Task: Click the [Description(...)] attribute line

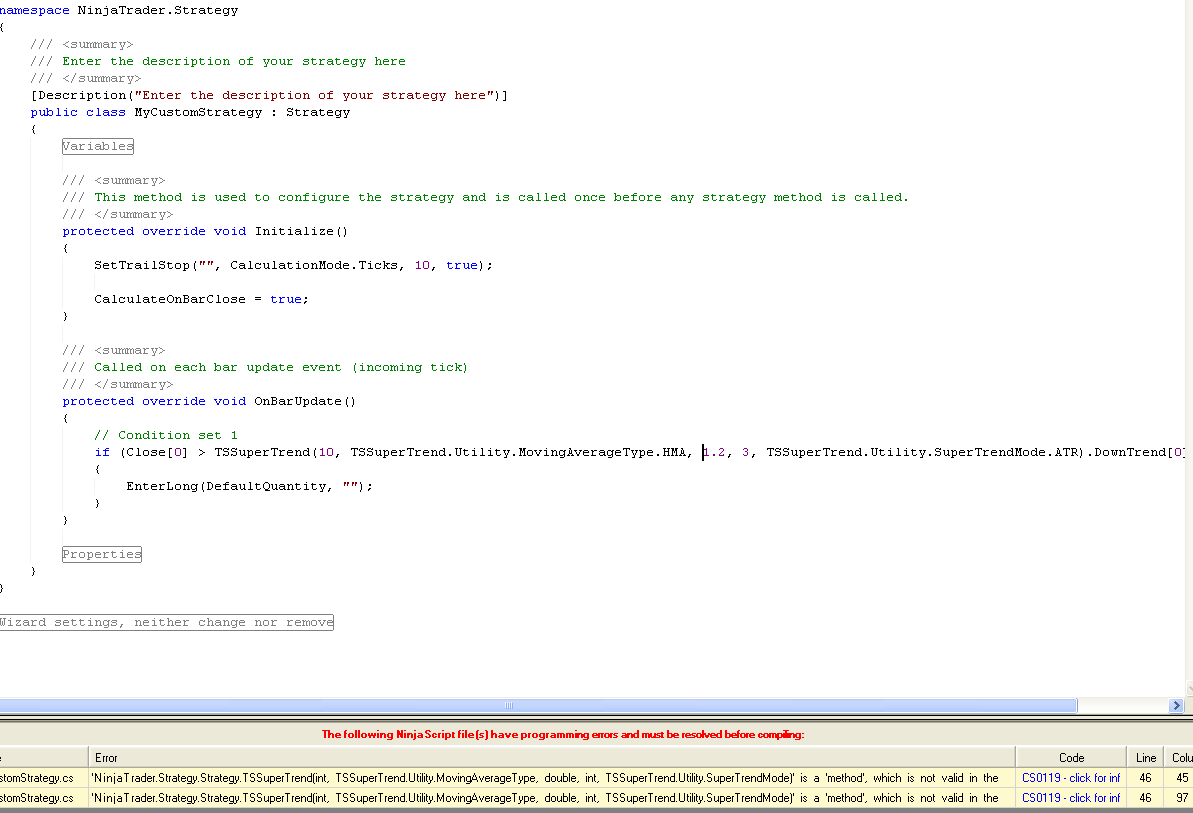Action: (x=269, y=95)
